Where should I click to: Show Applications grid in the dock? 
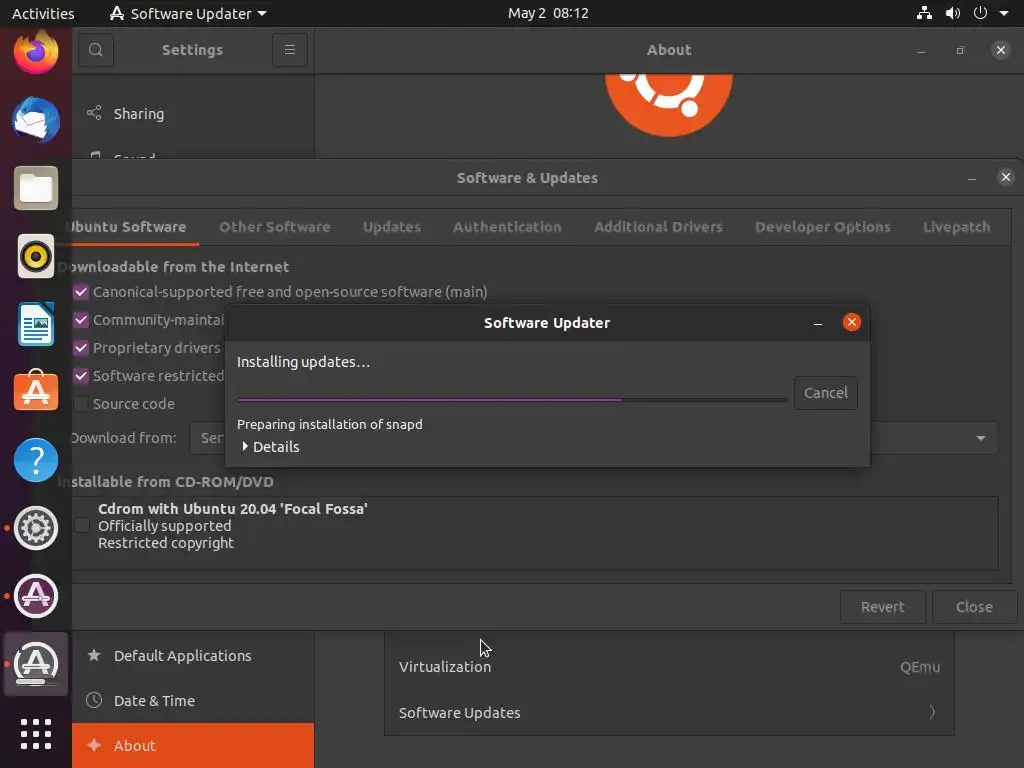[x=36, y=734]
